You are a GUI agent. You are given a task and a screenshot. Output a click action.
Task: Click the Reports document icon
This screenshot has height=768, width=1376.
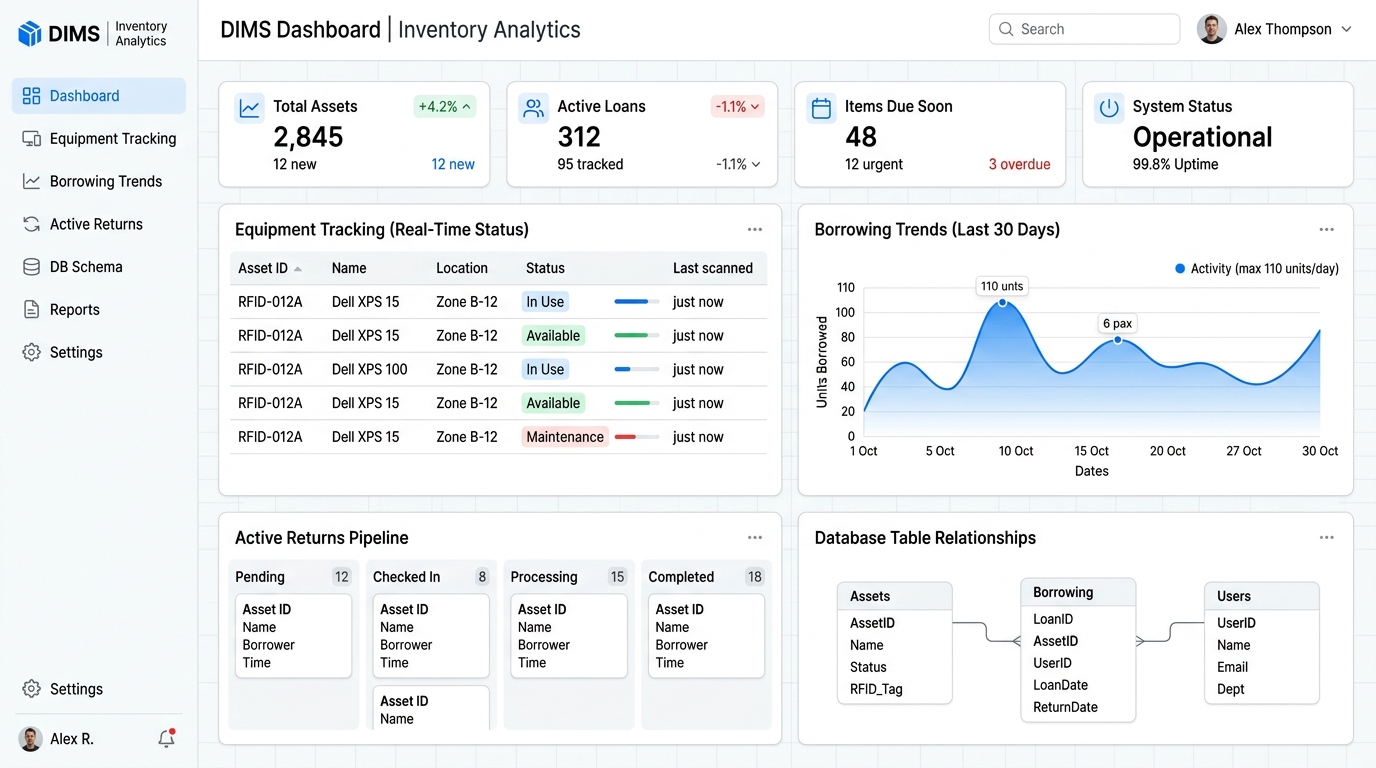point(31,310)
